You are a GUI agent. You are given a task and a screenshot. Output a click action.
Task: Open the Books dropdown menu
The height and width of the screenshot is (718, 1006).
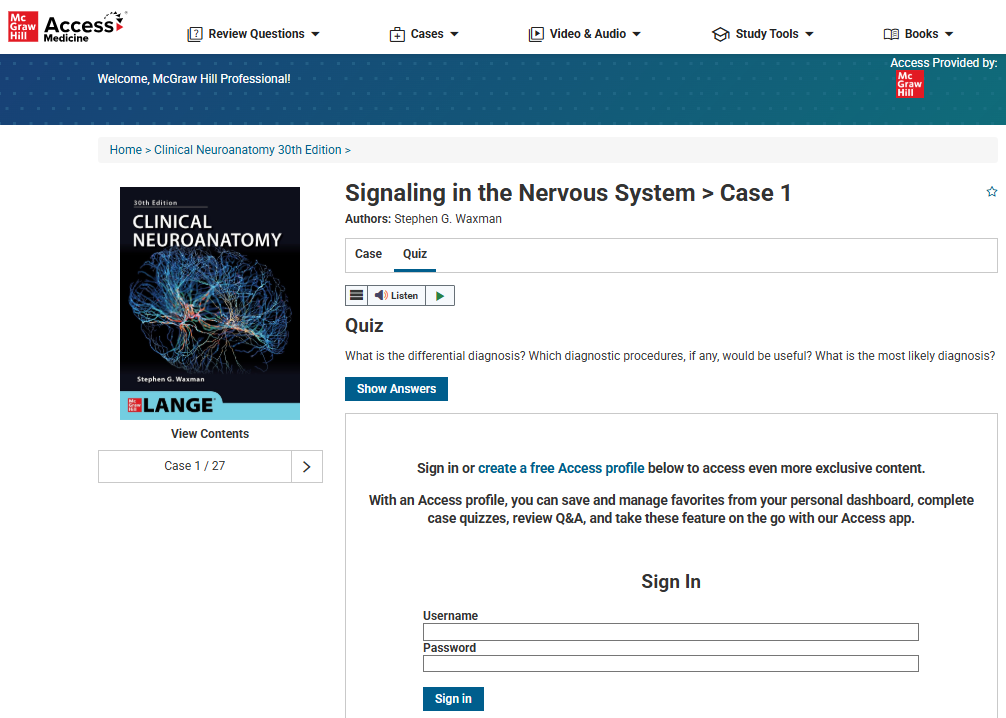tap(919, 34)
